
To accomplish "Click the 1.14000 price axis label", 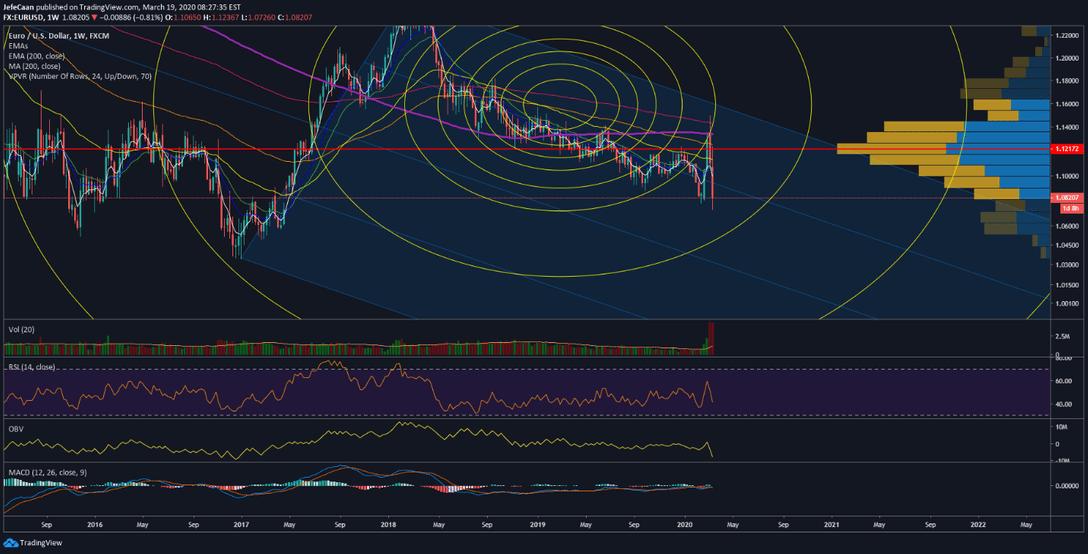I will click(x=1065, y=128).
